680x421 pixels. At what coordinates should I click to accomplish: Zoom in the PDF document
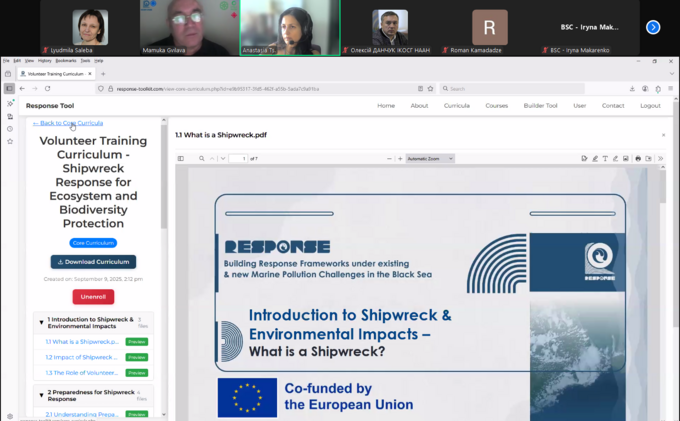pyautogui.click(x=400, y=159)
